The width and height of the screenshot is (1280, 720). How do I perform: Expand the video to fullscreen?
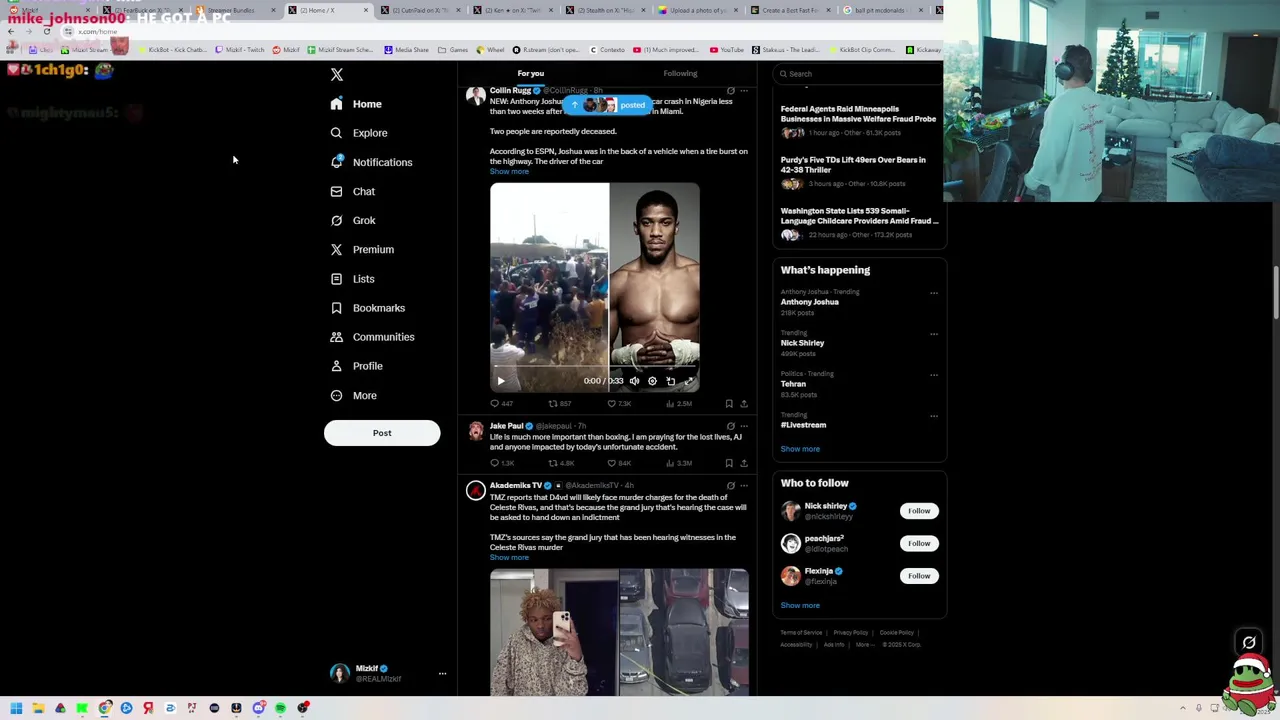coord(689,381)
